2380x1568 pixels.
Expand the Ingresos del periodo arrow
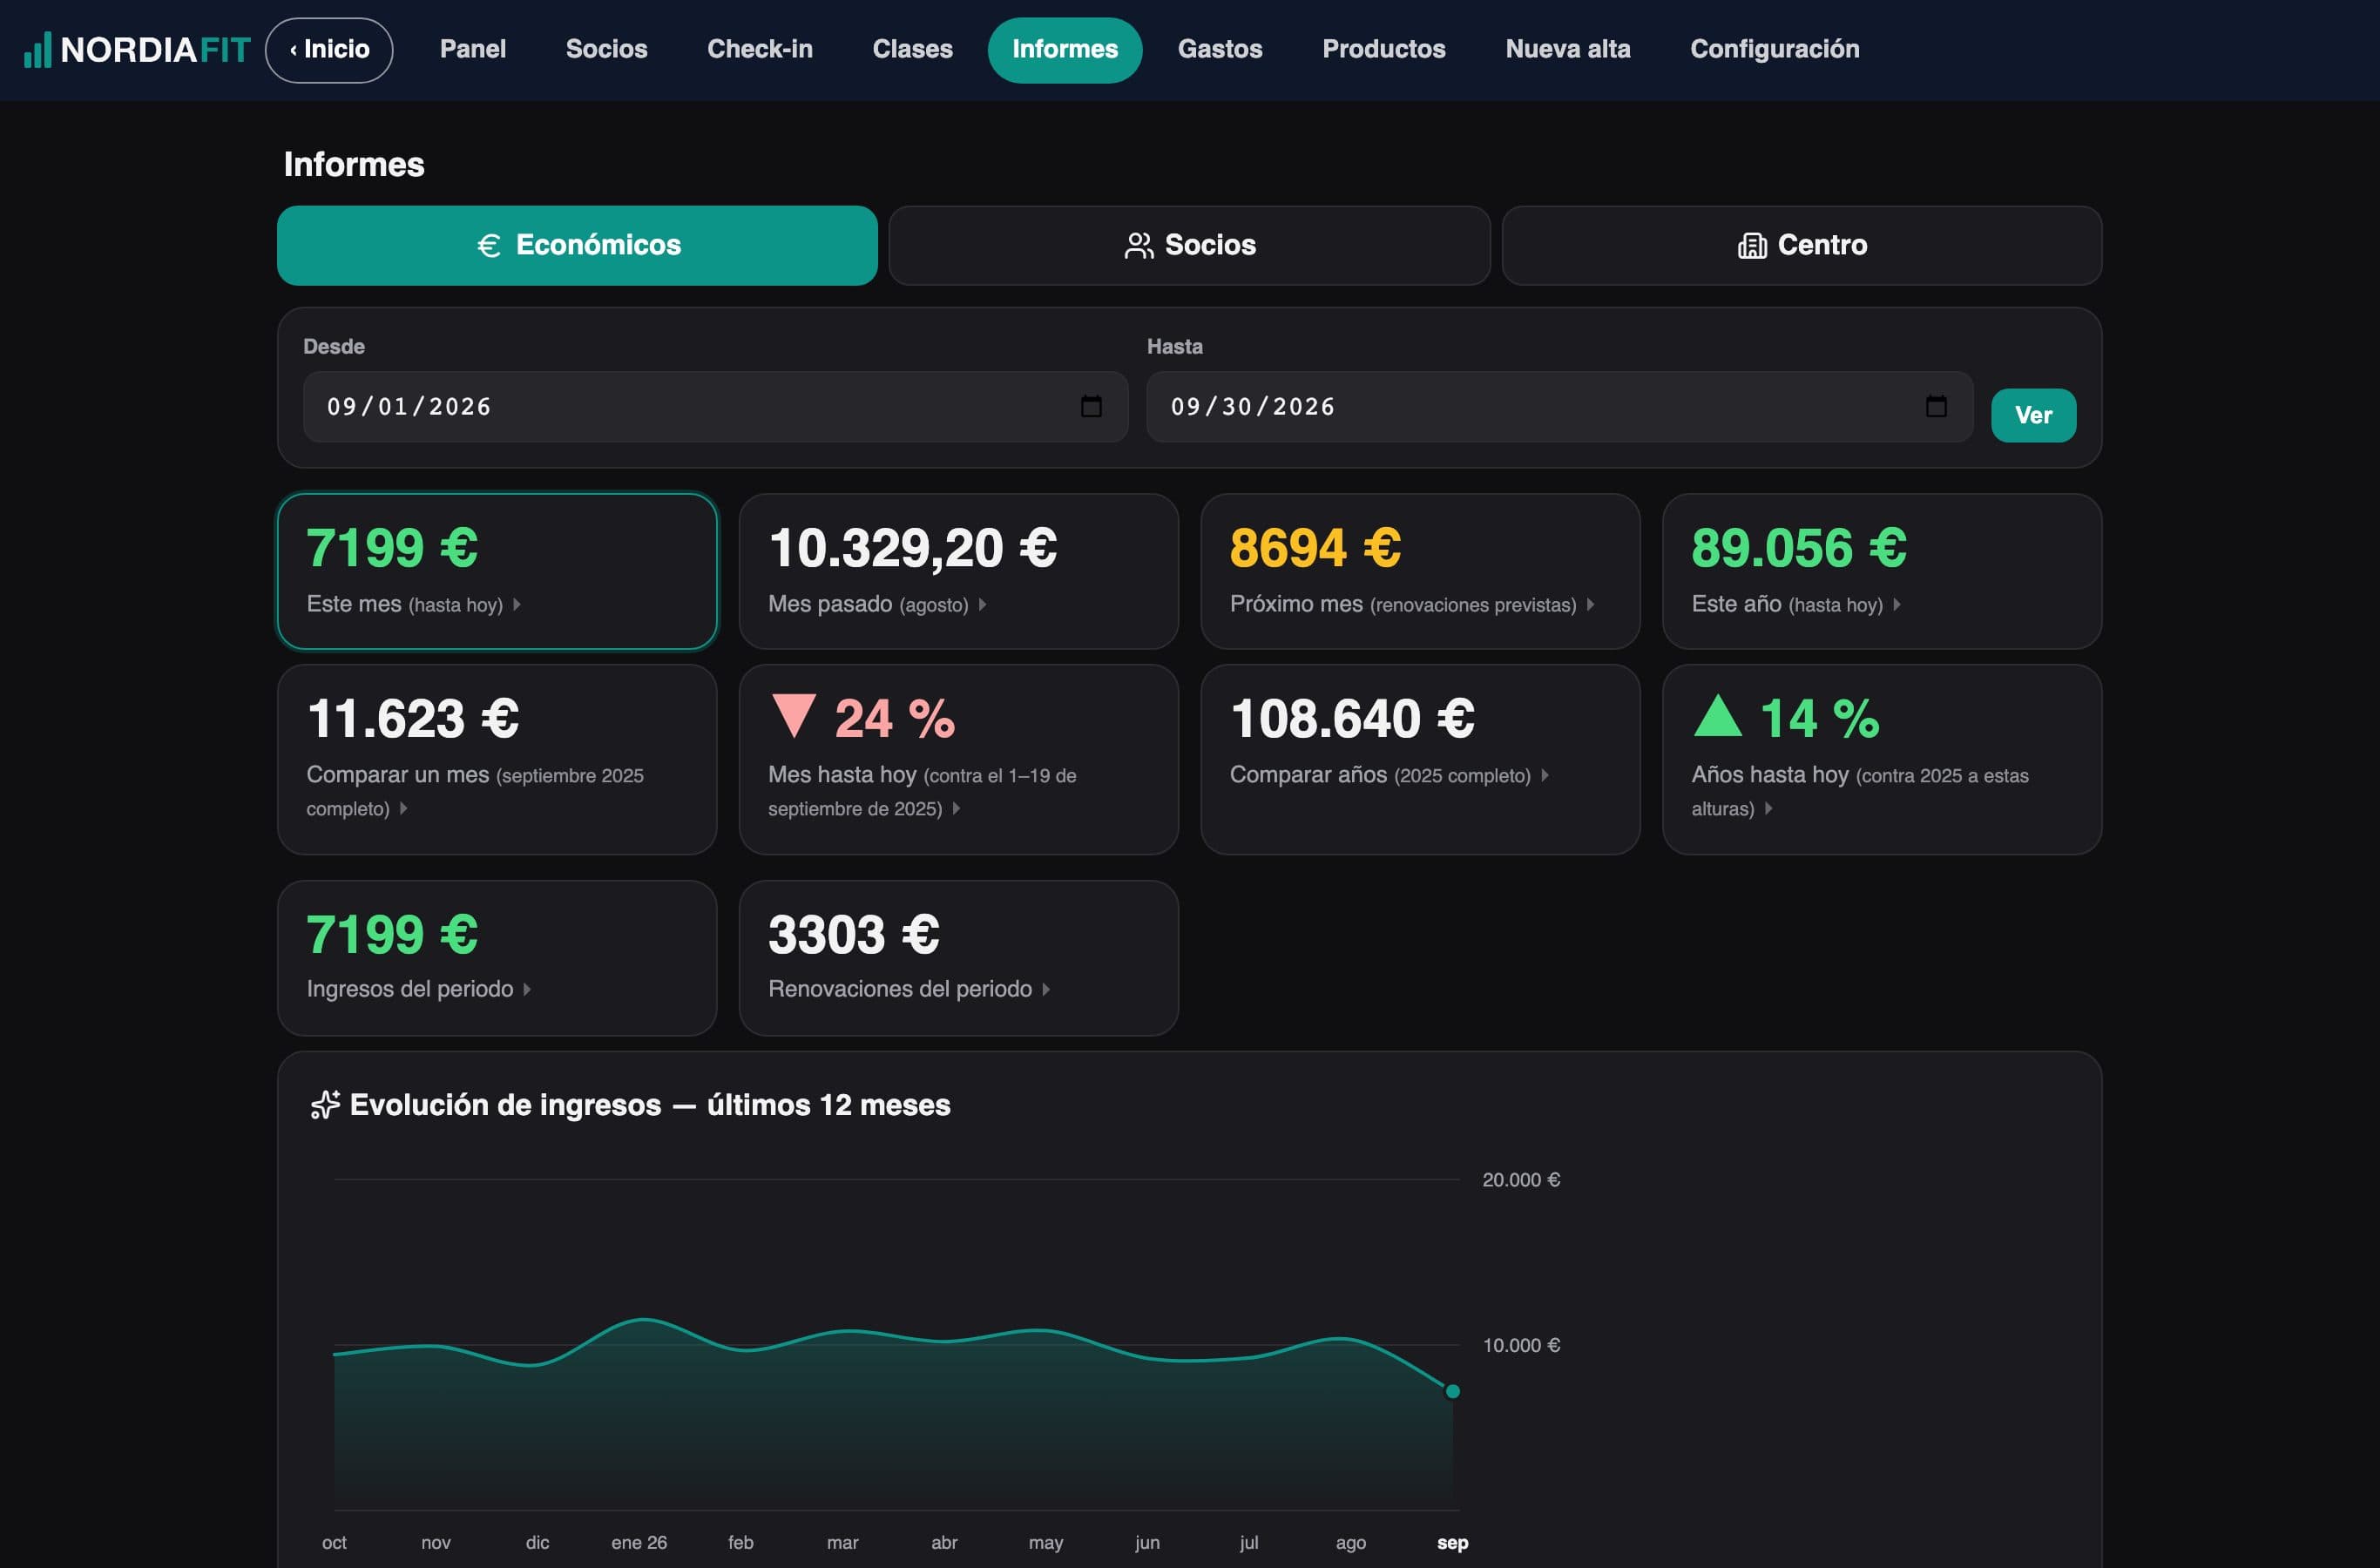click(527, 989)
